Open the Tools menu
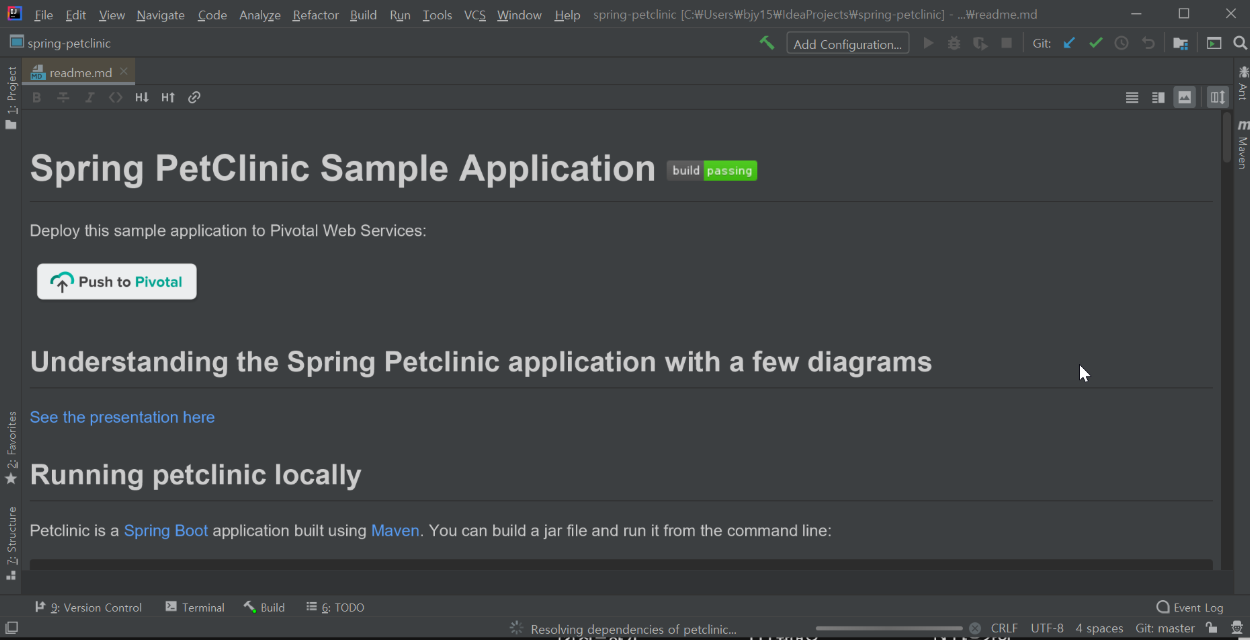 coord(437,15)
